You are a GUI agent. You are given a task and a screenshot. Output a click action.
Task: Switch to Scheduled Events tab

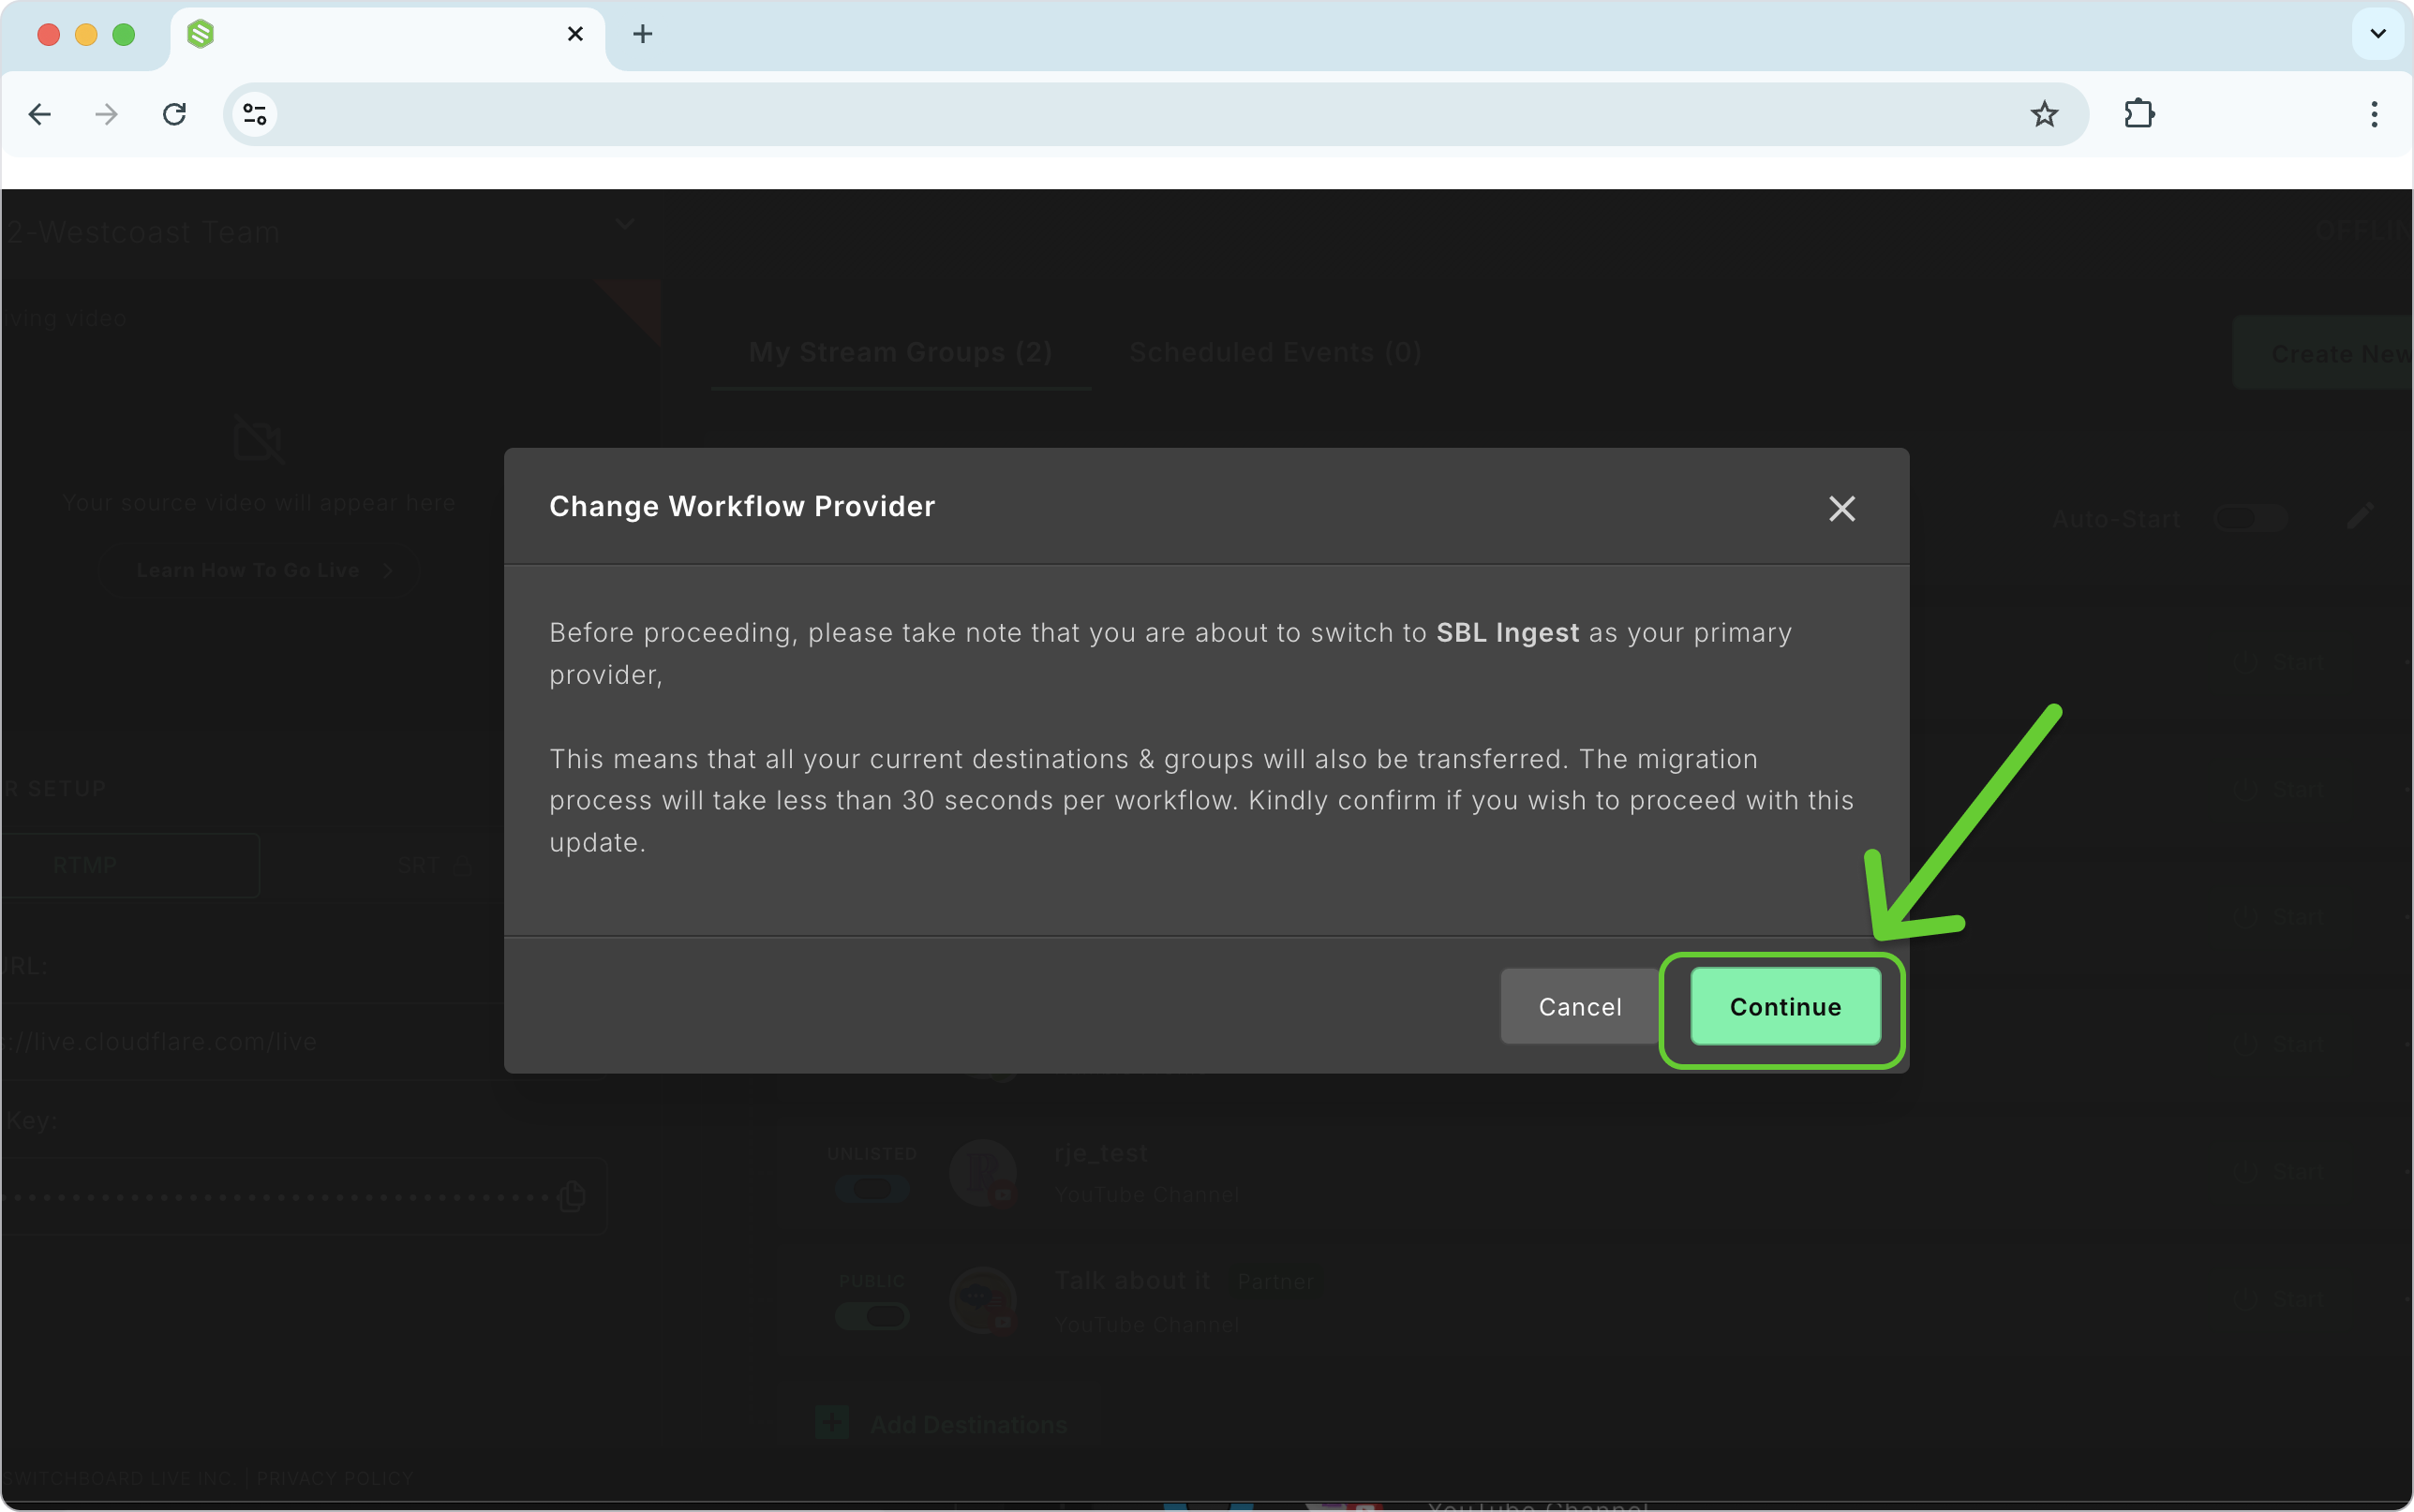coord(1275,352)
